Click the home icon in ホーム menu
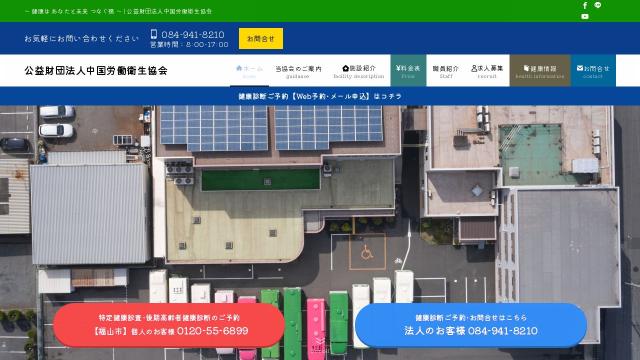This screenshot has height=360, width=640. point(239,68)
